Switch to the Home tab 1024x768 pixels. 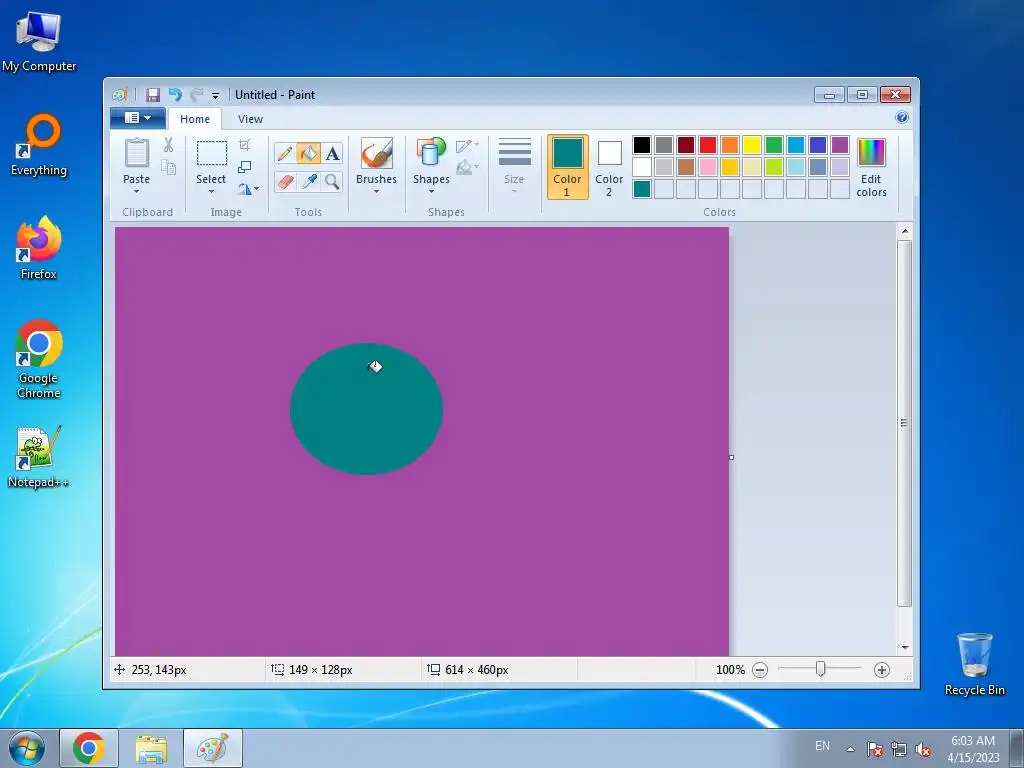pos(195,119)
